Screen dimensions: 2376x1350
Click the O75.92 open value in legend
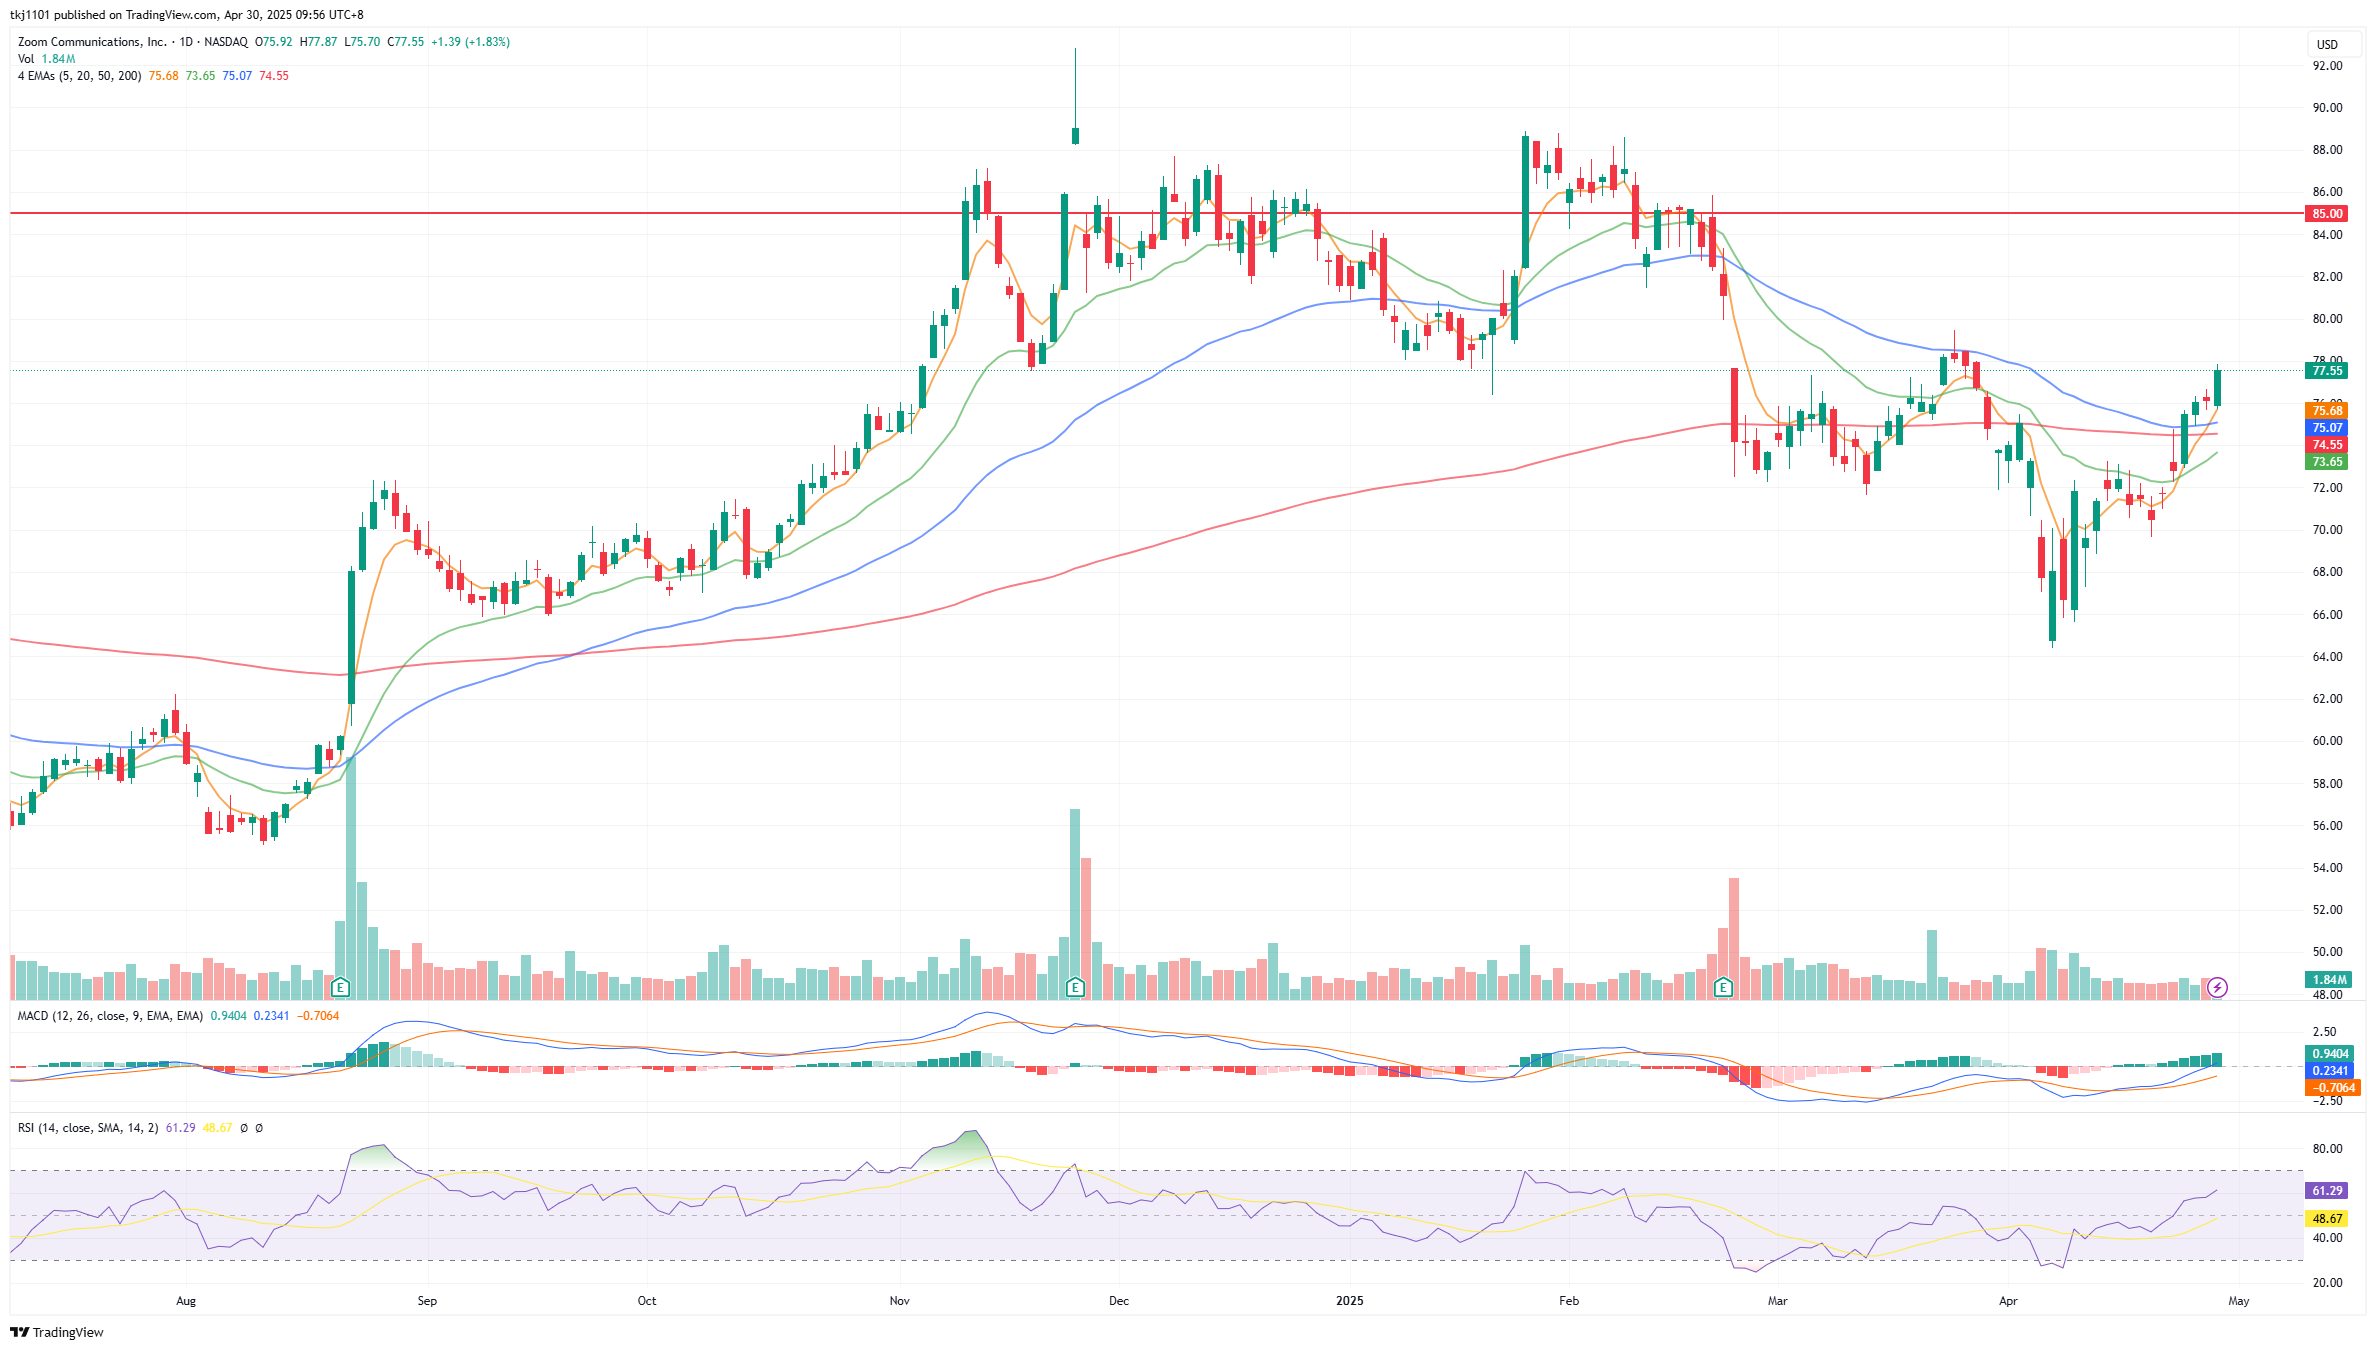point(274,42)
